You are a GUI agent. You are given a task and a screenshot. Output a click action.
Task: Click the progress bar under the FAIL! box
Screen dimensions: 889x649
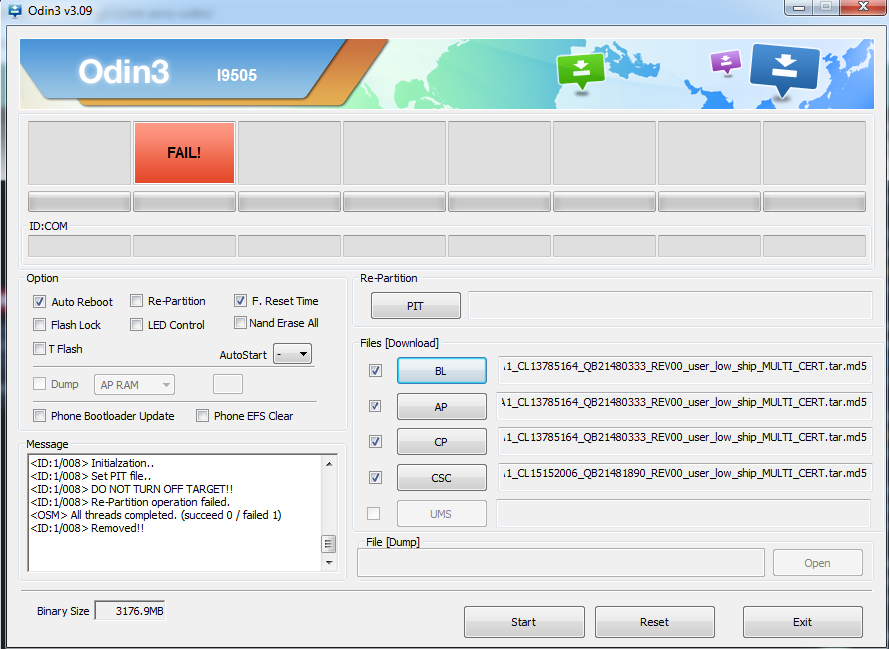[x=184, y=202]
